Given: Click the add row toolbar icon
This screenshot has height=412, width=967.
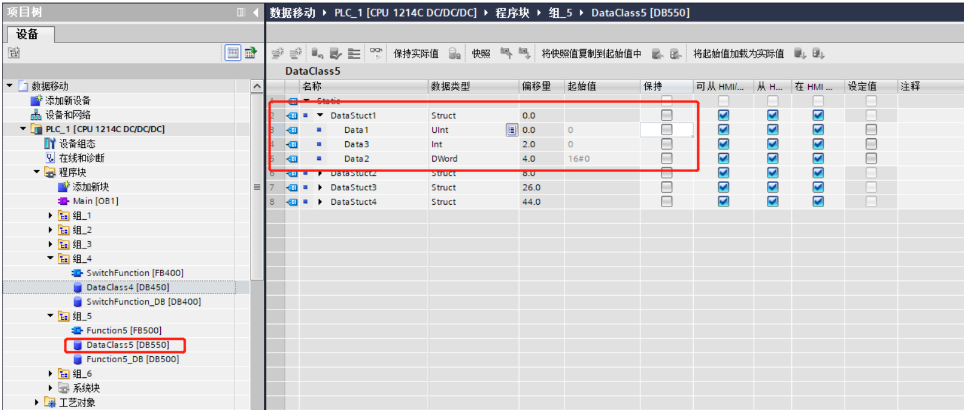Looking at the screenshot, I should tap(295, 54).
